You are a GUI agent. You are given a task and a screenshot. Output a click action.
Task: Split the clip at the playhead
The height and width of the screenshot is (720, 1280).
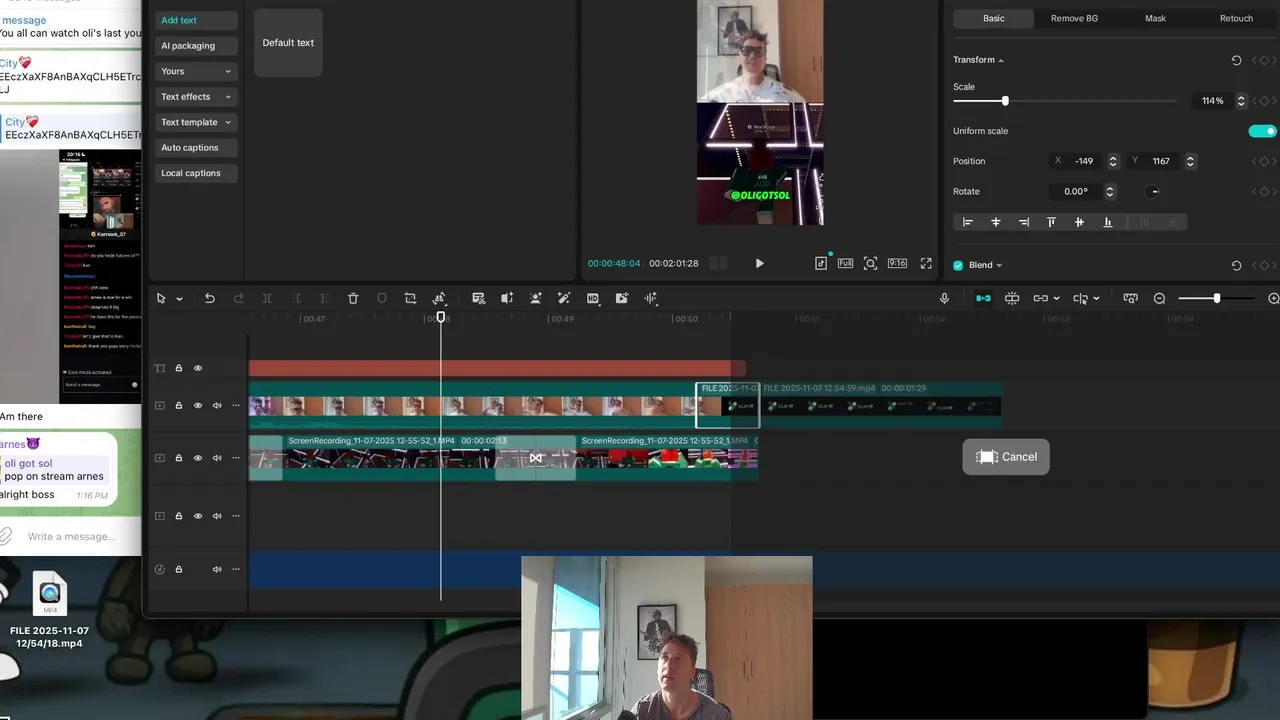(267, 298)
